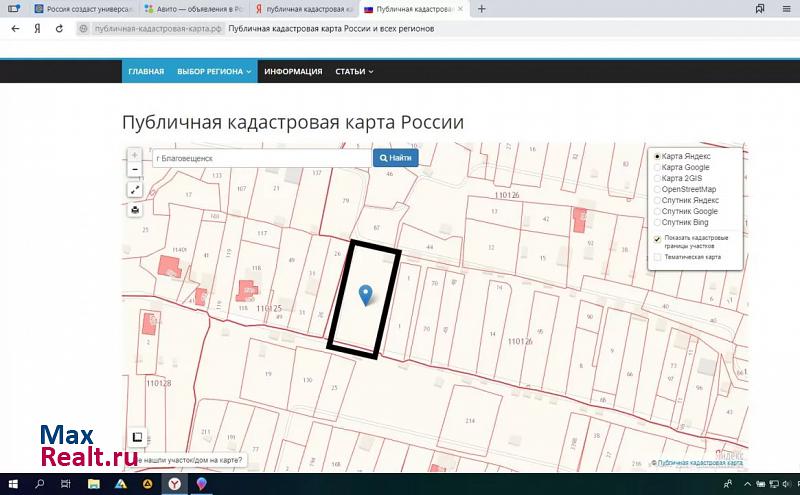The image size is (800, 495).
Task: Open the Информация menu item
Action: tap(293, 72)
